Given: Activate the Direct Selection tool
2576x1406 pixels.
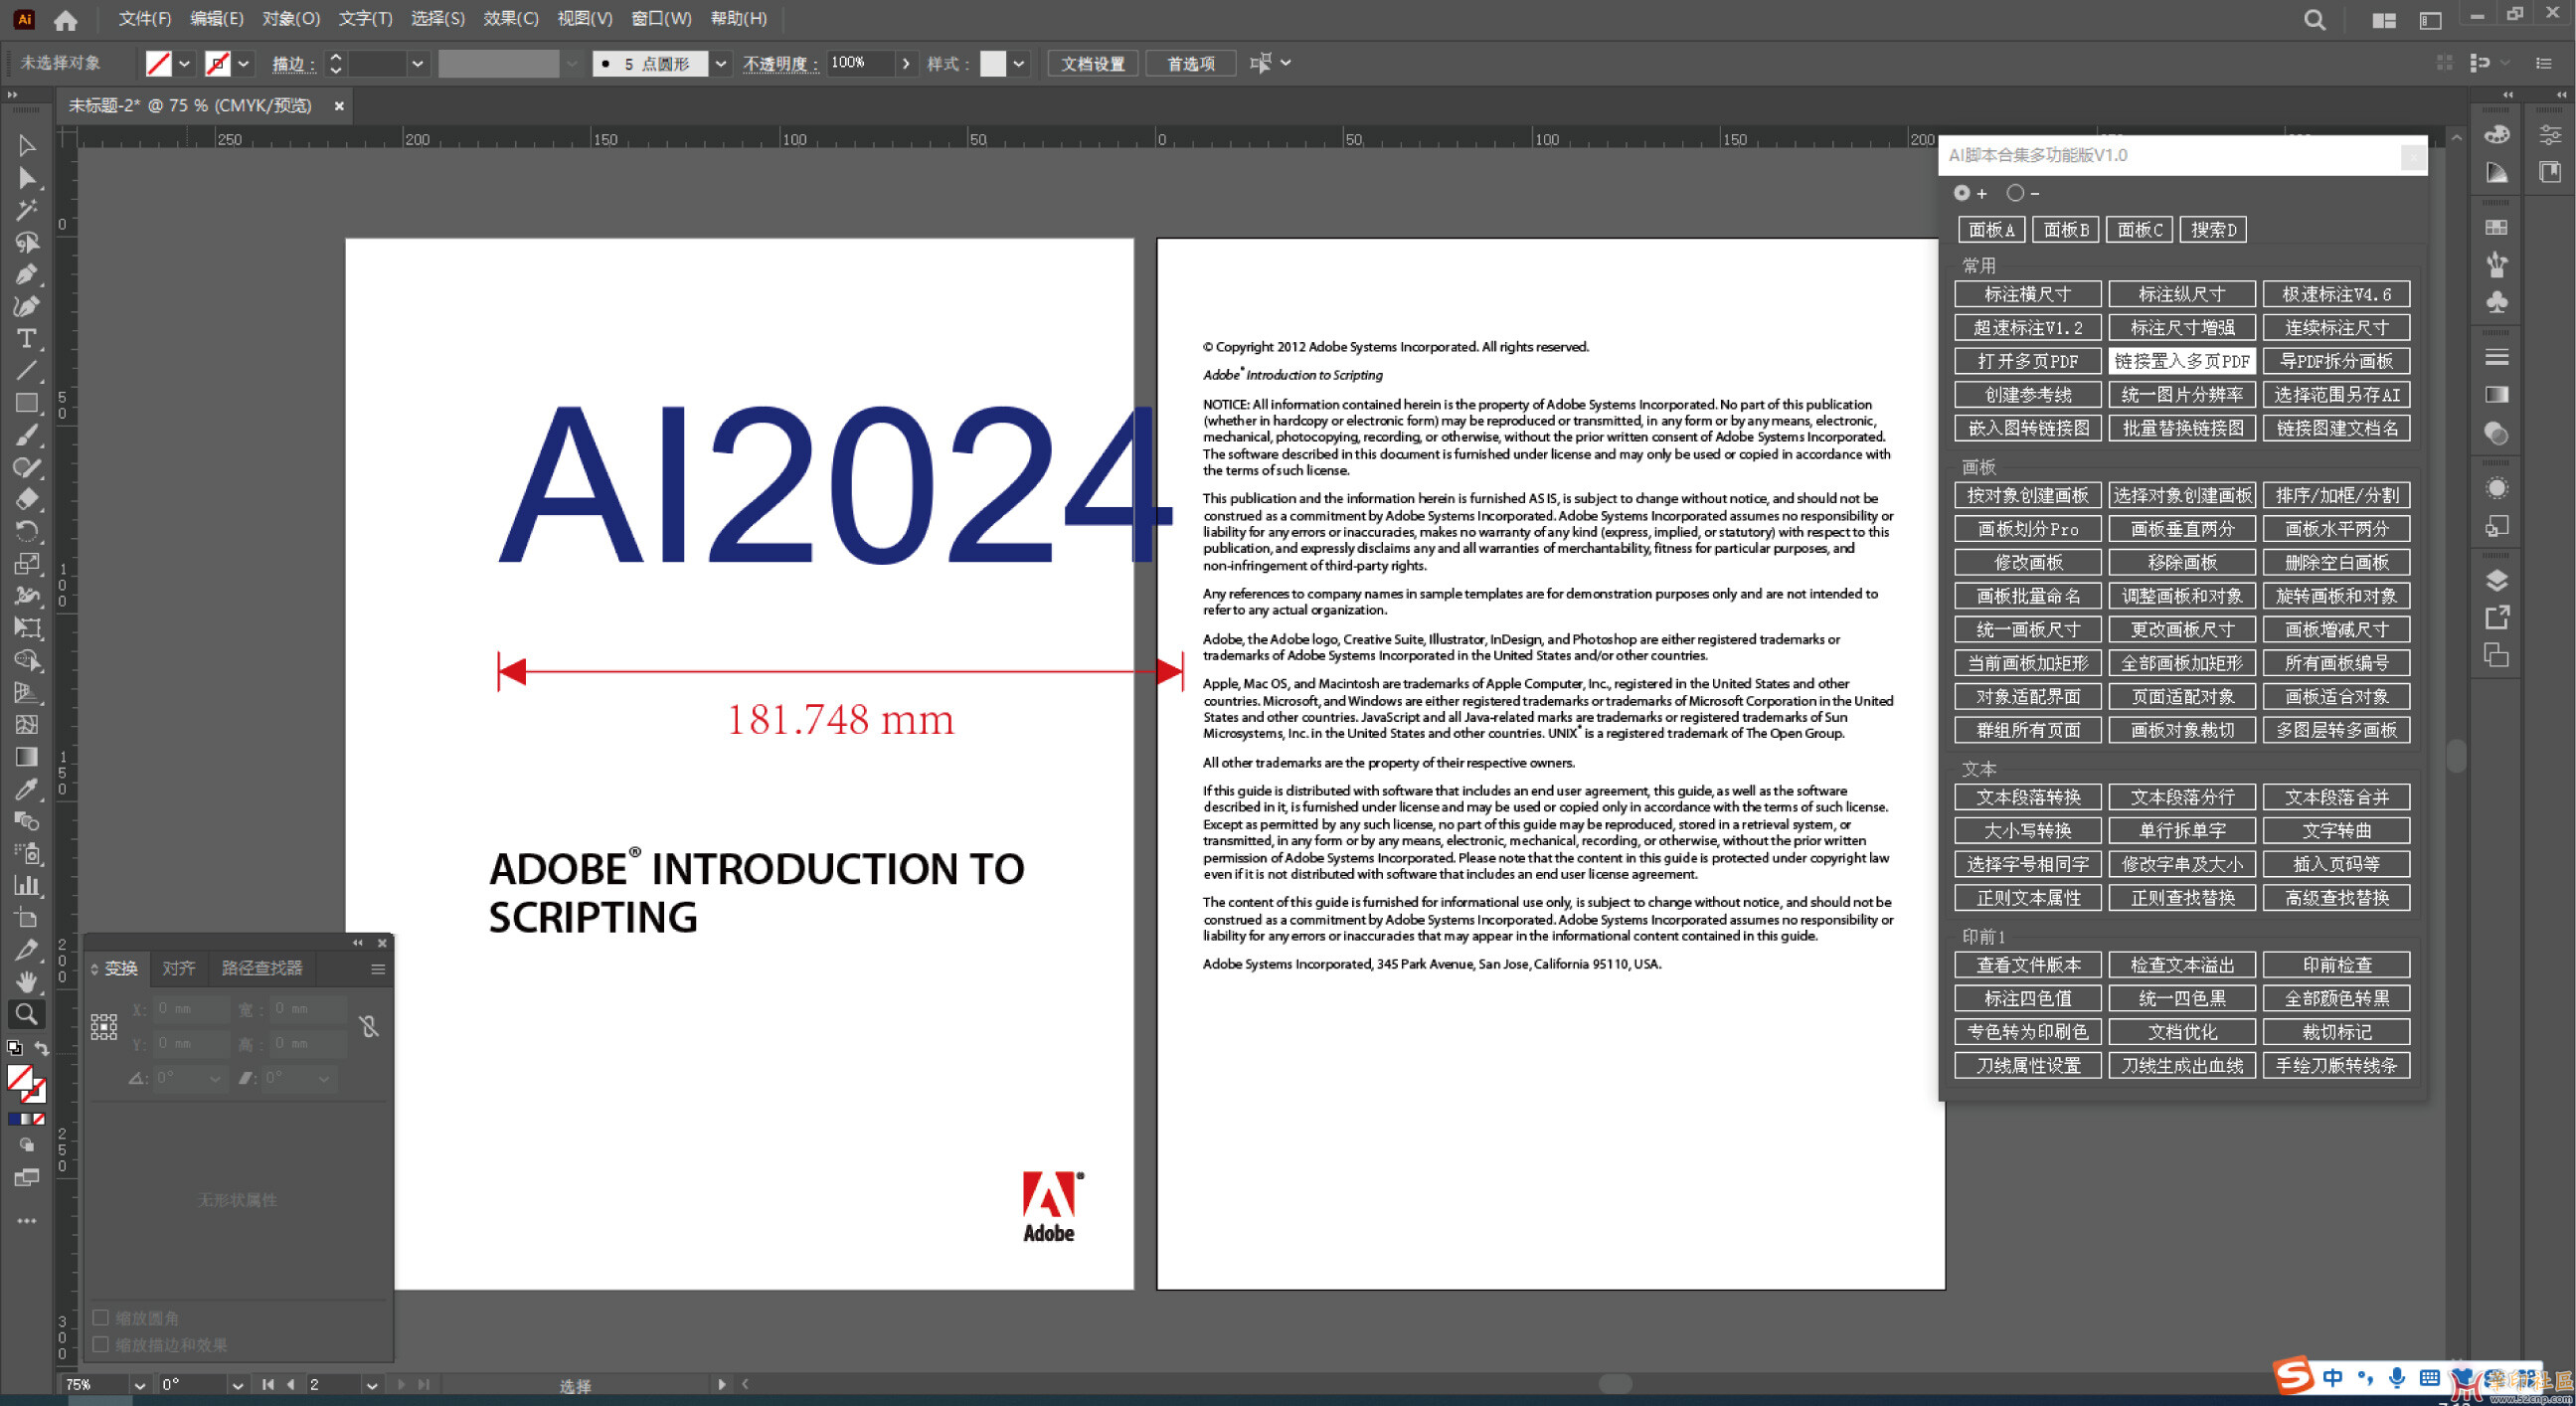Looking at the screenshot, I should 27,178.
